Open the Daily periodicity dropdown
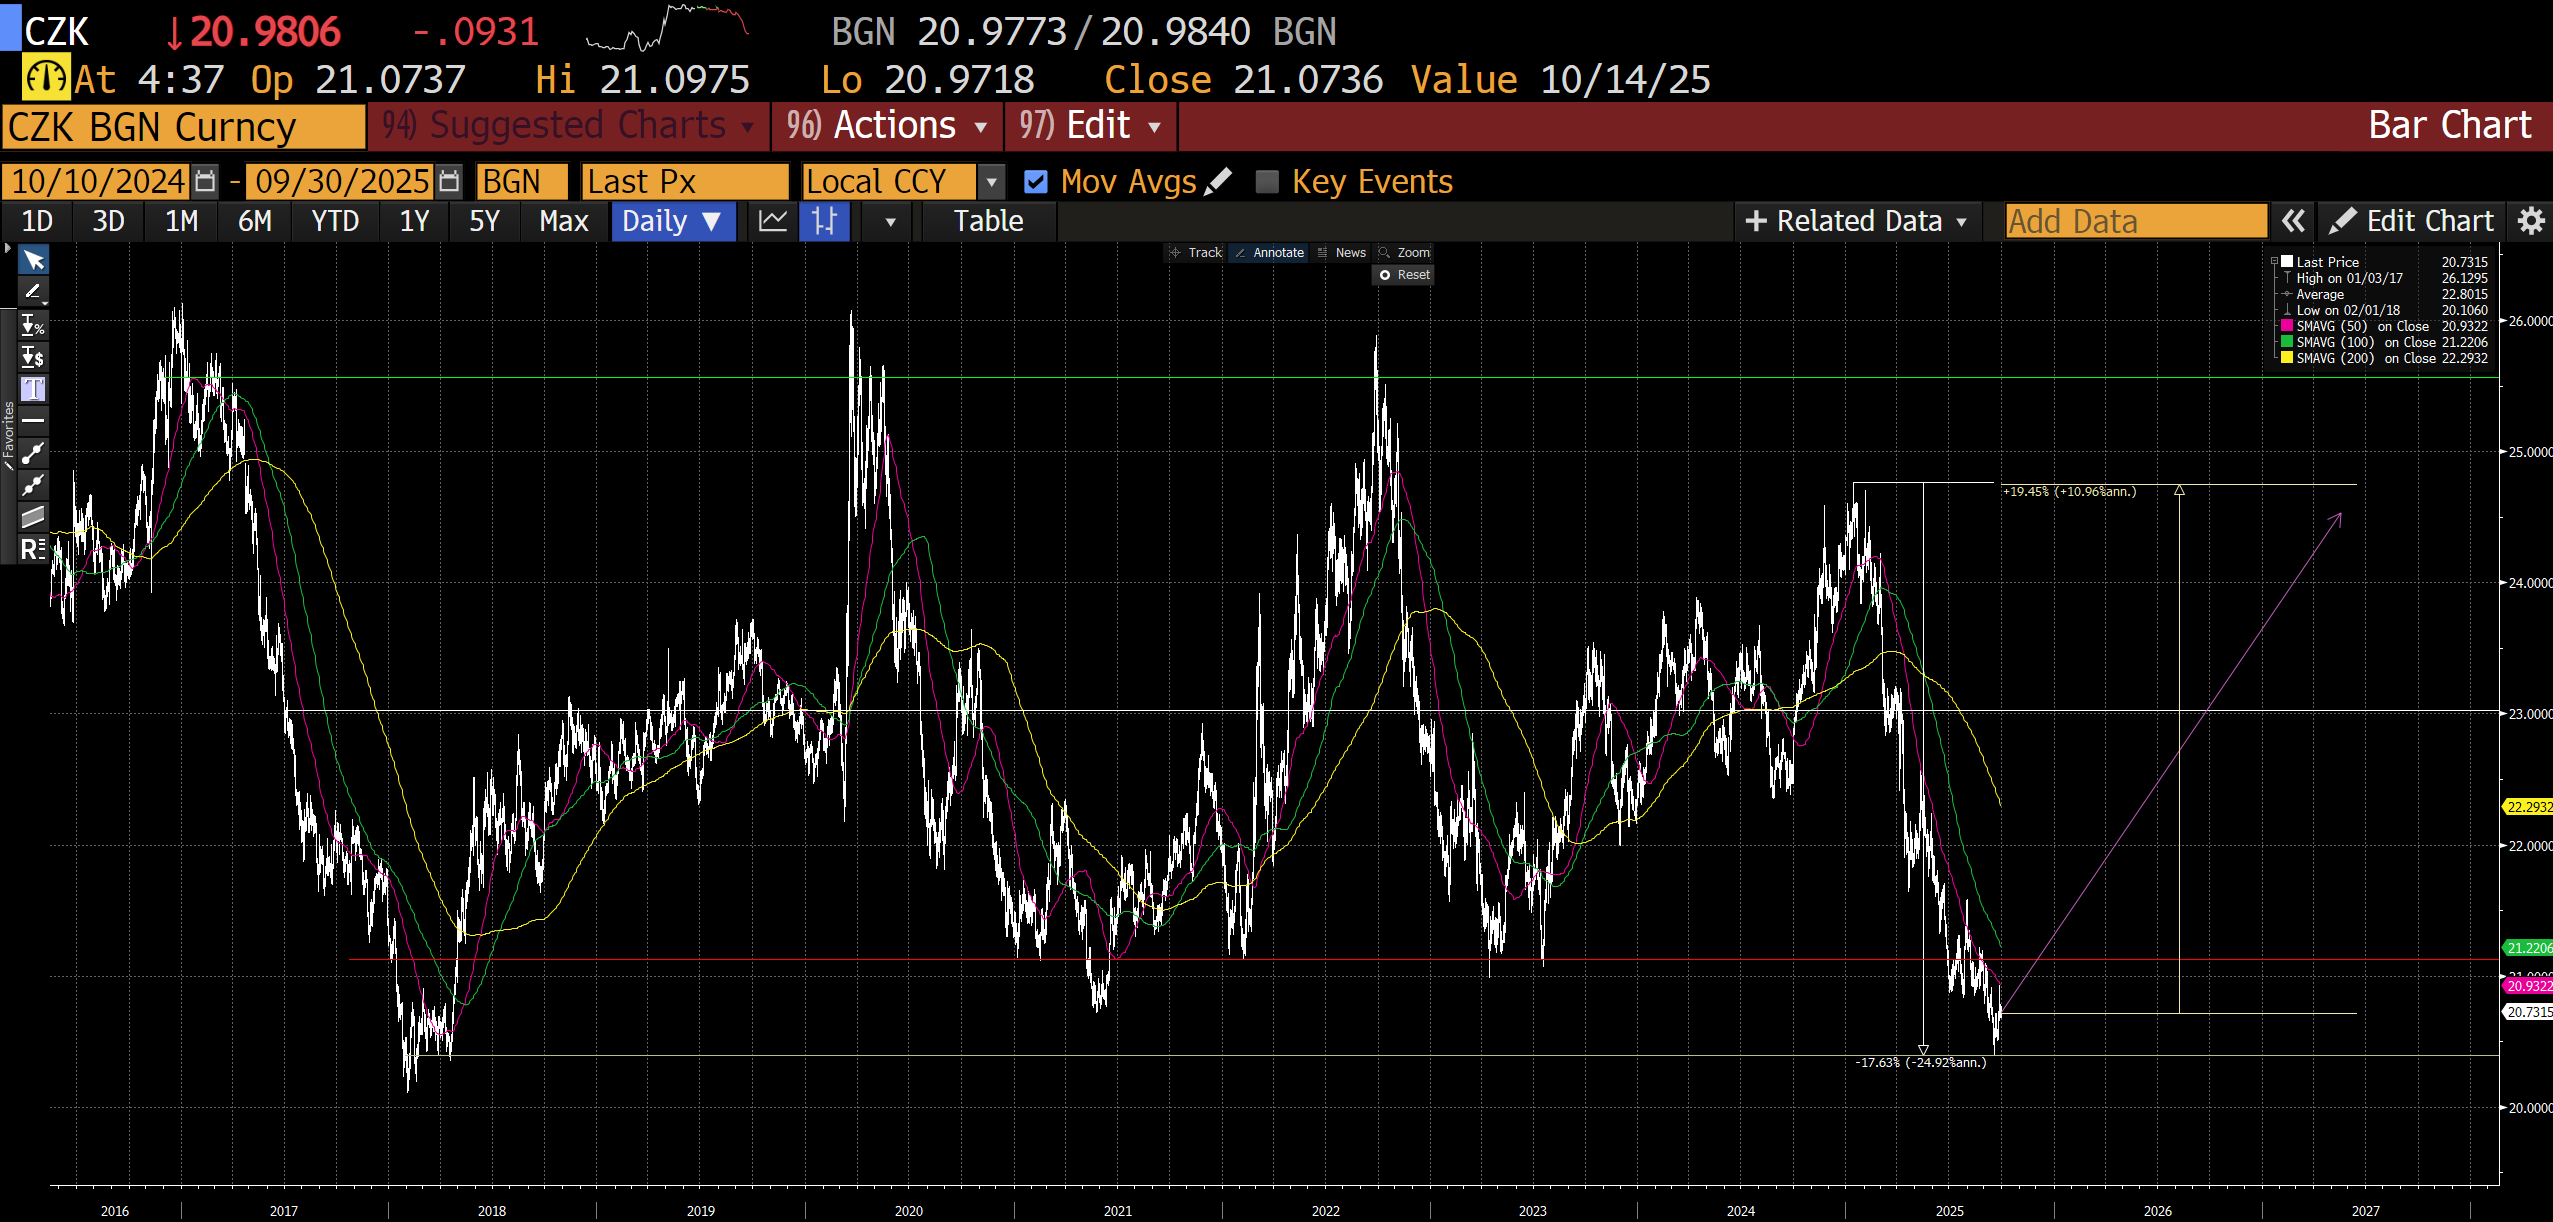2553x1222 pixels. click(x=672, y=221)
